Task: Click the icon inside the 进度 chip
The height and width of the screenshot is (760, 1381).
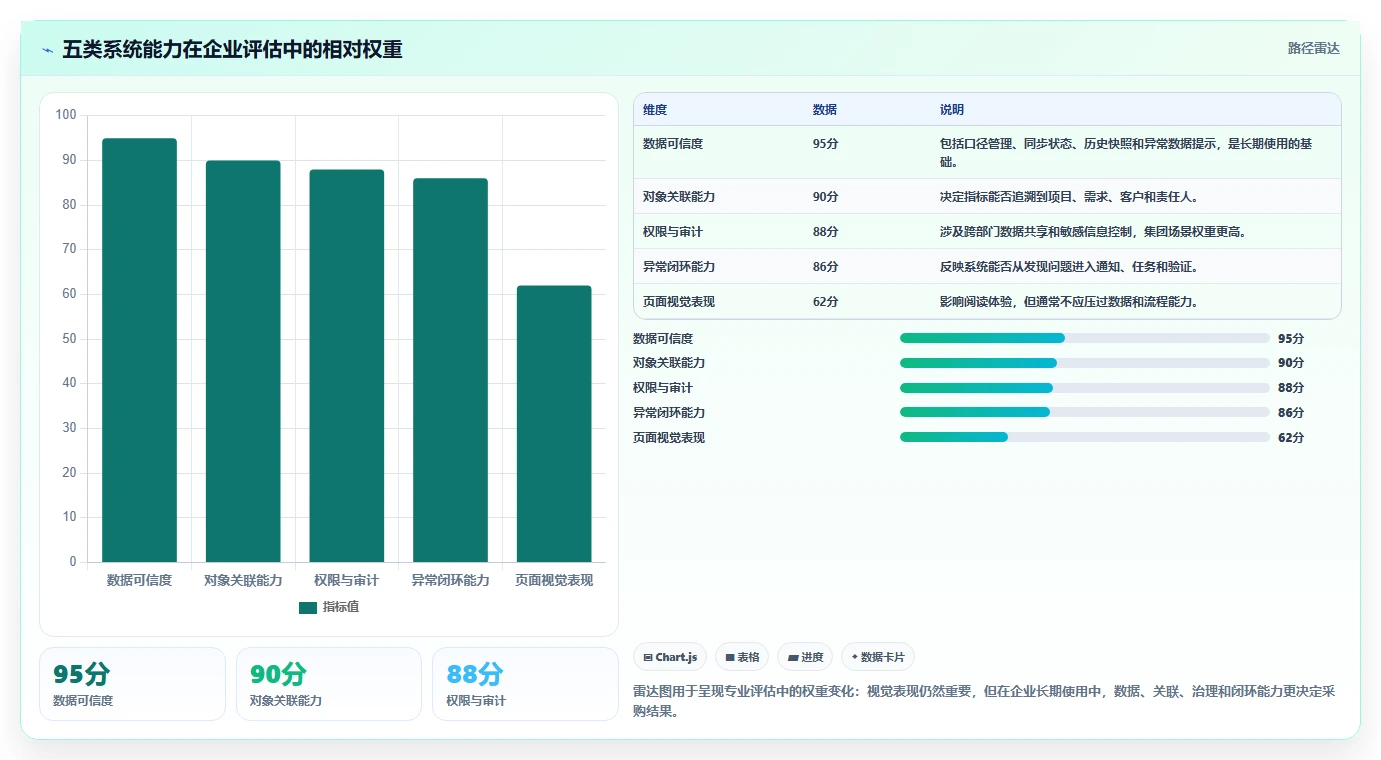Action: 793,658
